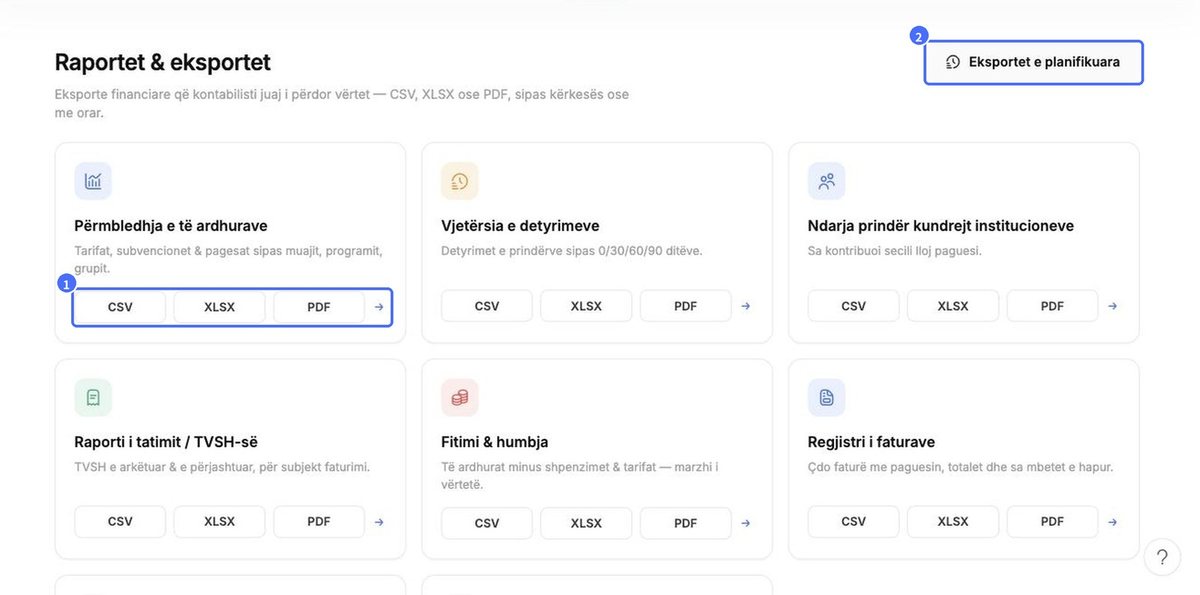Click the Regjistri i faturave document icon

(827, 397)
